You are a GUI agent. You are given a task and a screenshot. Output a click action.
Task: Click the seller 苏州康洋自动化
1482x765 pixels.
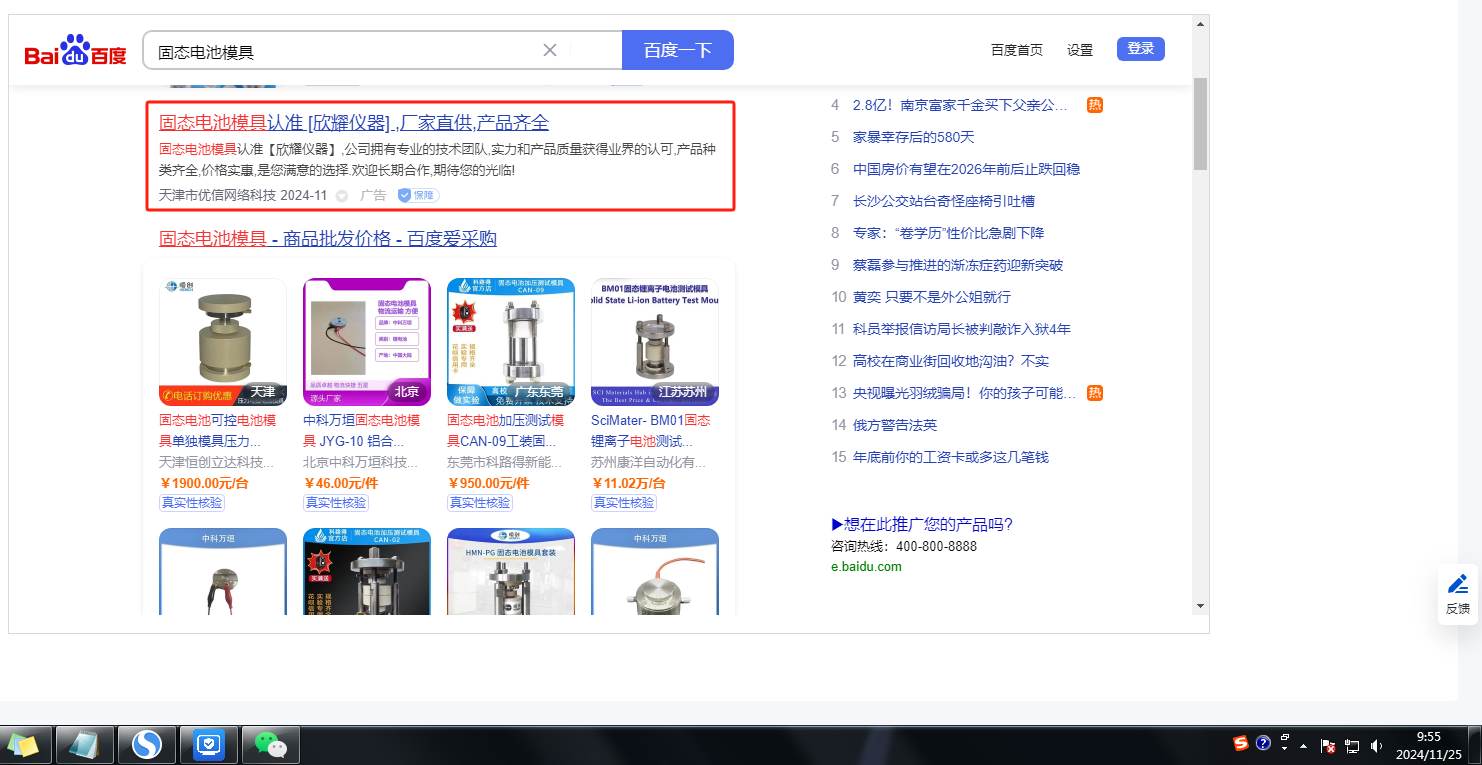649,463
